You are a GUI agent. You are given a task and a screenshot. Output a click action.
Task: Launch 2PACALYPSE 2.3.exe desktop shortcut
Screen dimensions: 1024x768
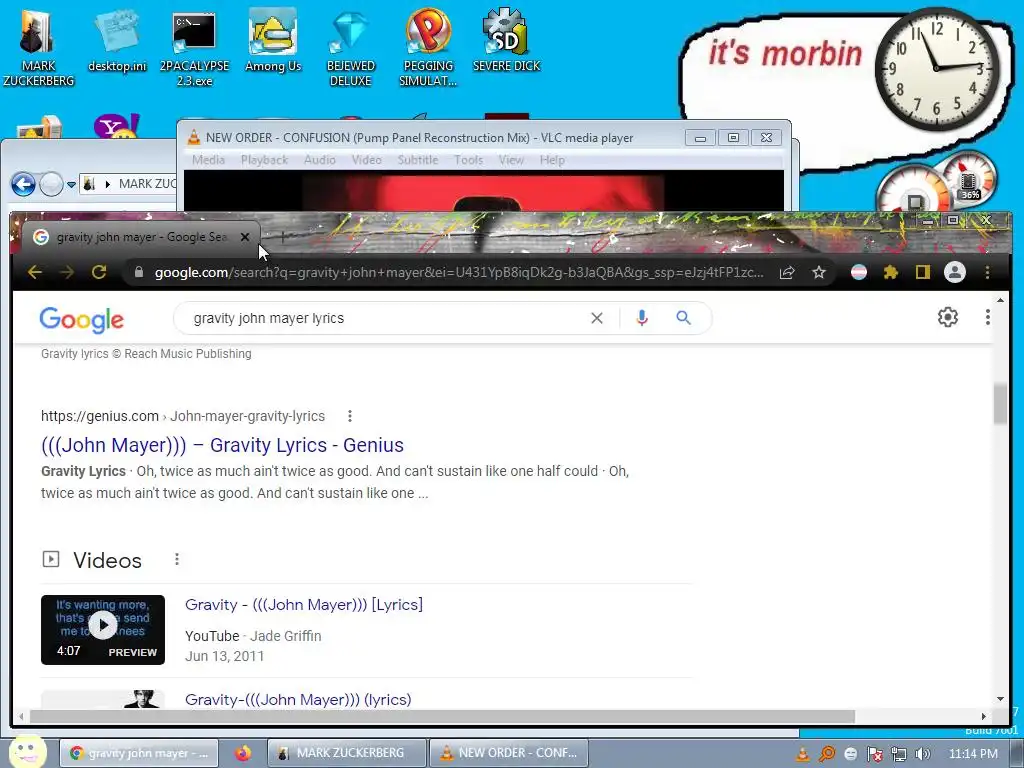click(x=194, y=47)
